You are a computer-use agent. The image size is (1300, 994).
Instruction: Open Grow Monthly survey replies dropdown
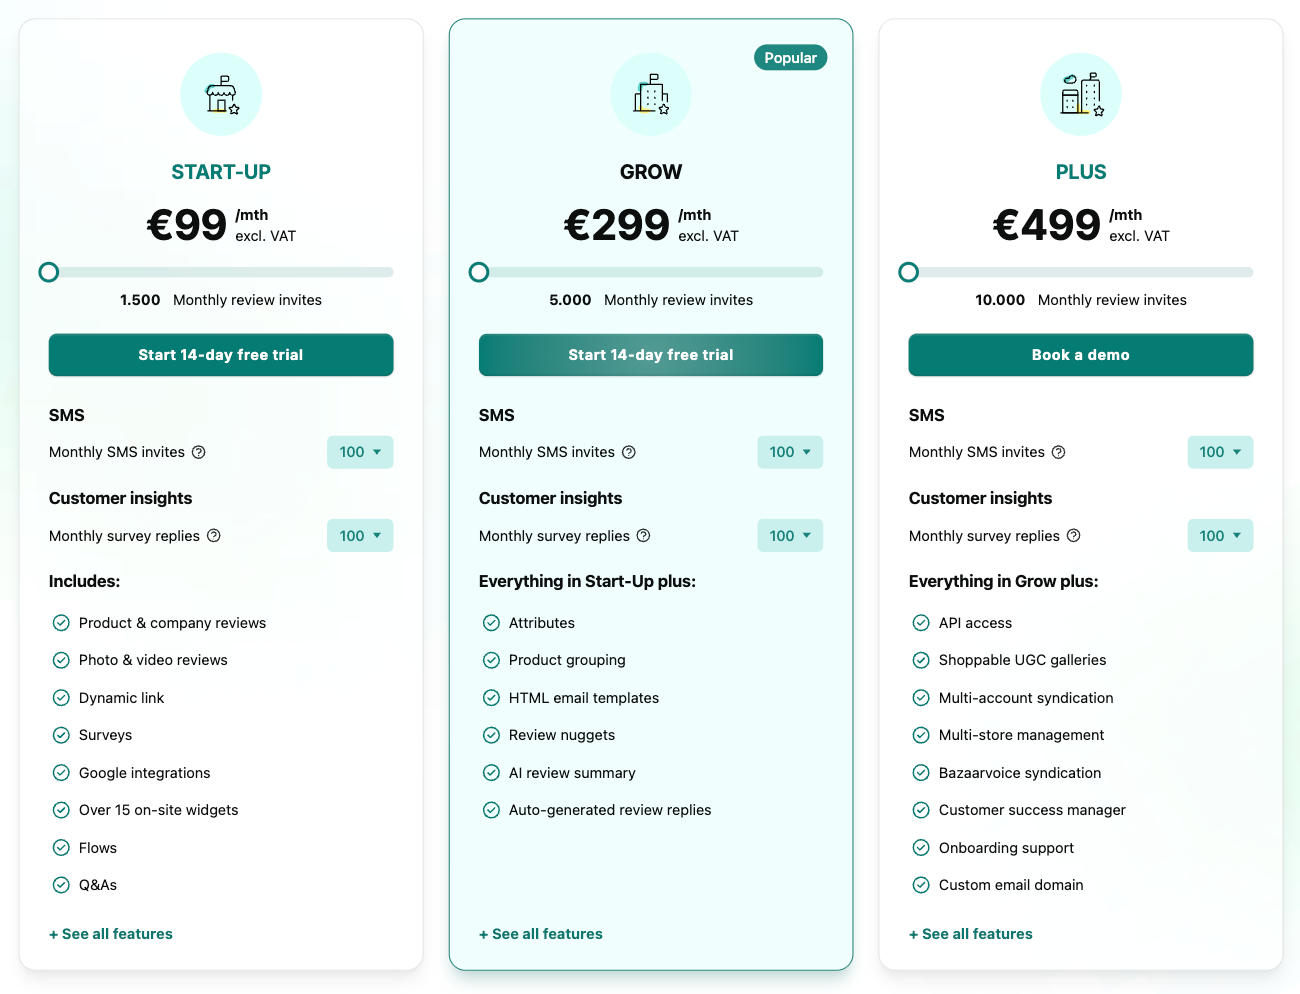pos(790,536)
